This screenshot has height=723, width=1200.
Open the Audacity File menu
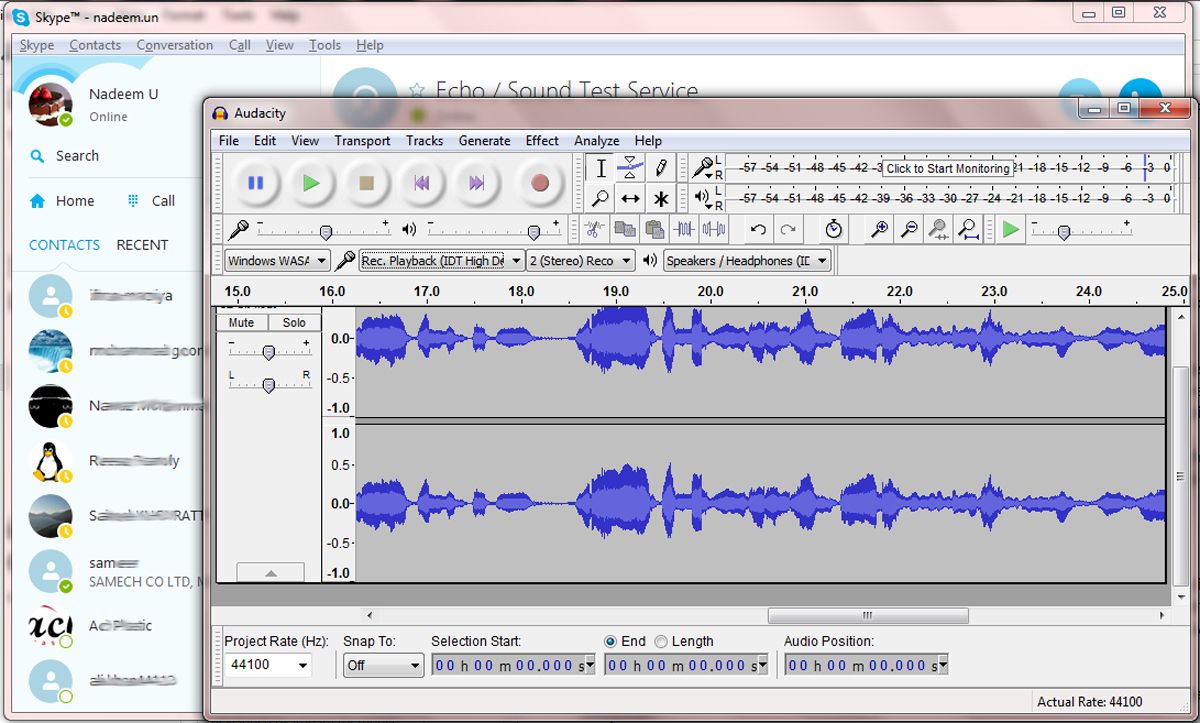(229, 141)
